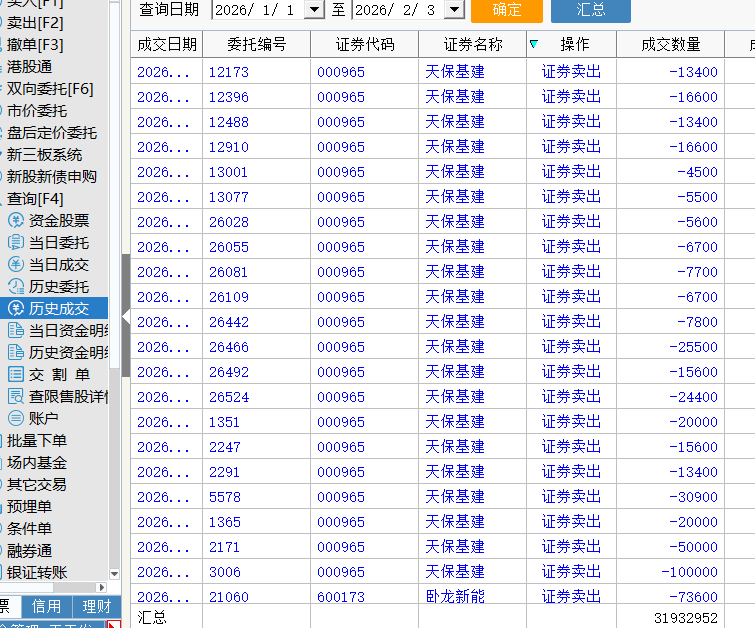755x628 pixels.
Task: Open 账户 icon in sidebar
Action: point(16,418)
